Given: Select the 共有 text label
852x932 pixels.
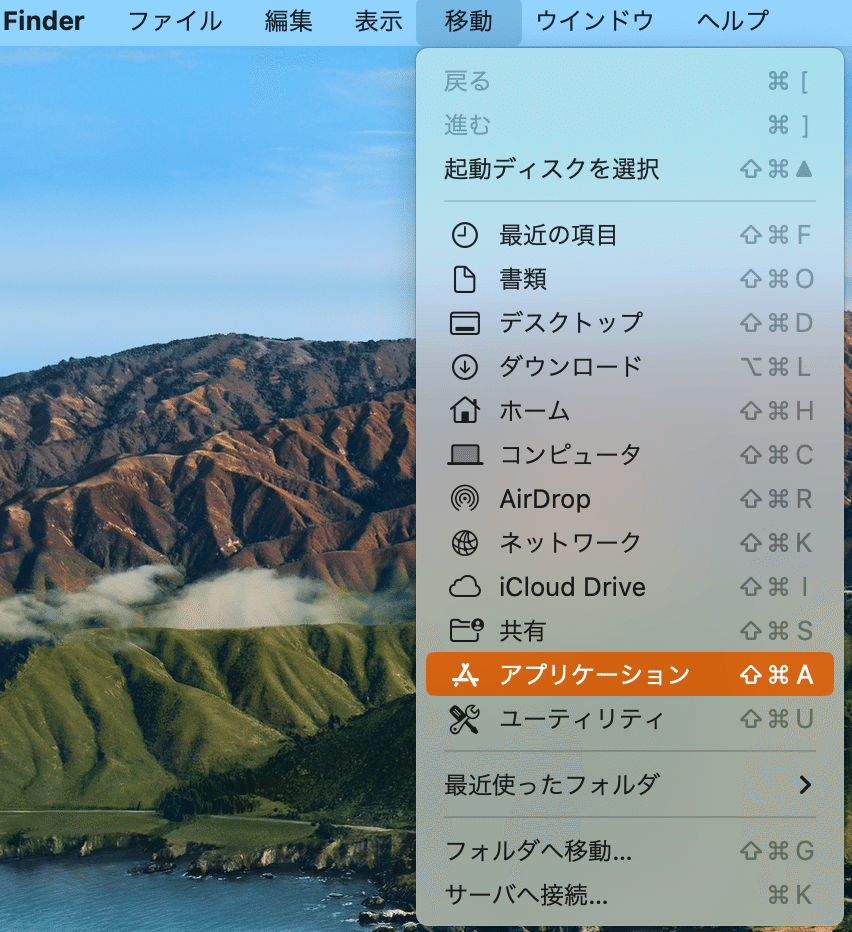Looking at the screenshot, I should click(523, 631).
